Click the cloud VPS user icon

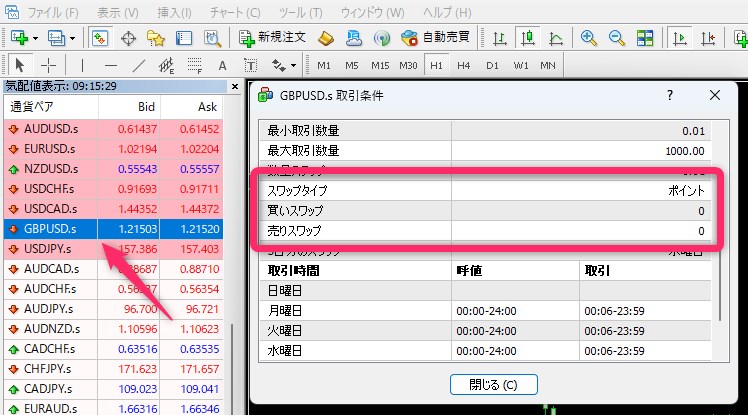pos(353,38)
